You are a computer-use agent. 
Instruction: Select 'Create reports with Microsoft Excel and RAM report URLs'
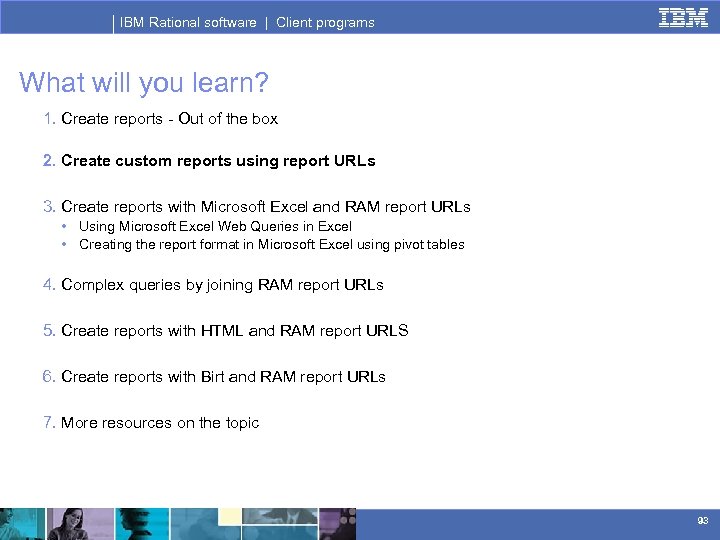click(x=266, y=207)
